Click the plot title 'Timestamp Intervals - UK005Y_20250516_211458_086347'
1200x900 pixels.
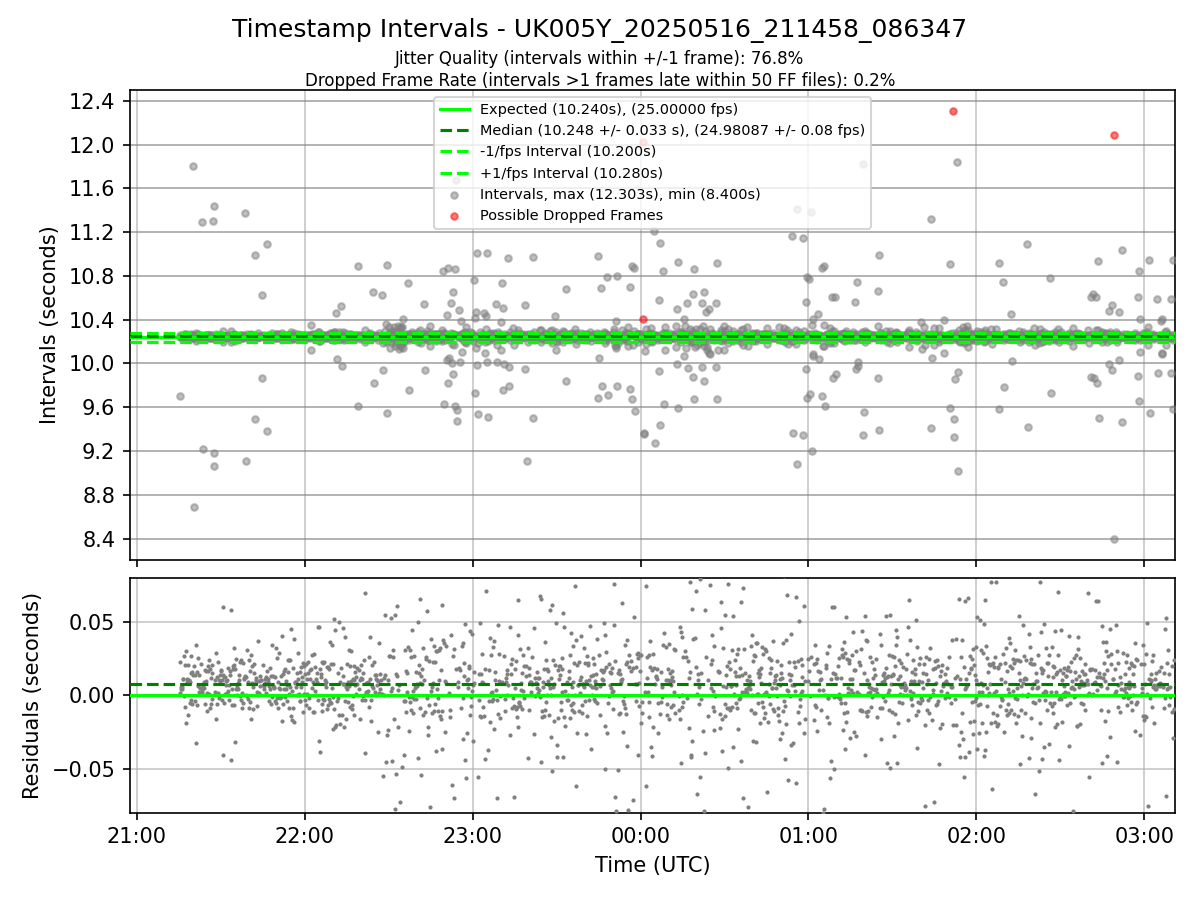coord(599,29)
